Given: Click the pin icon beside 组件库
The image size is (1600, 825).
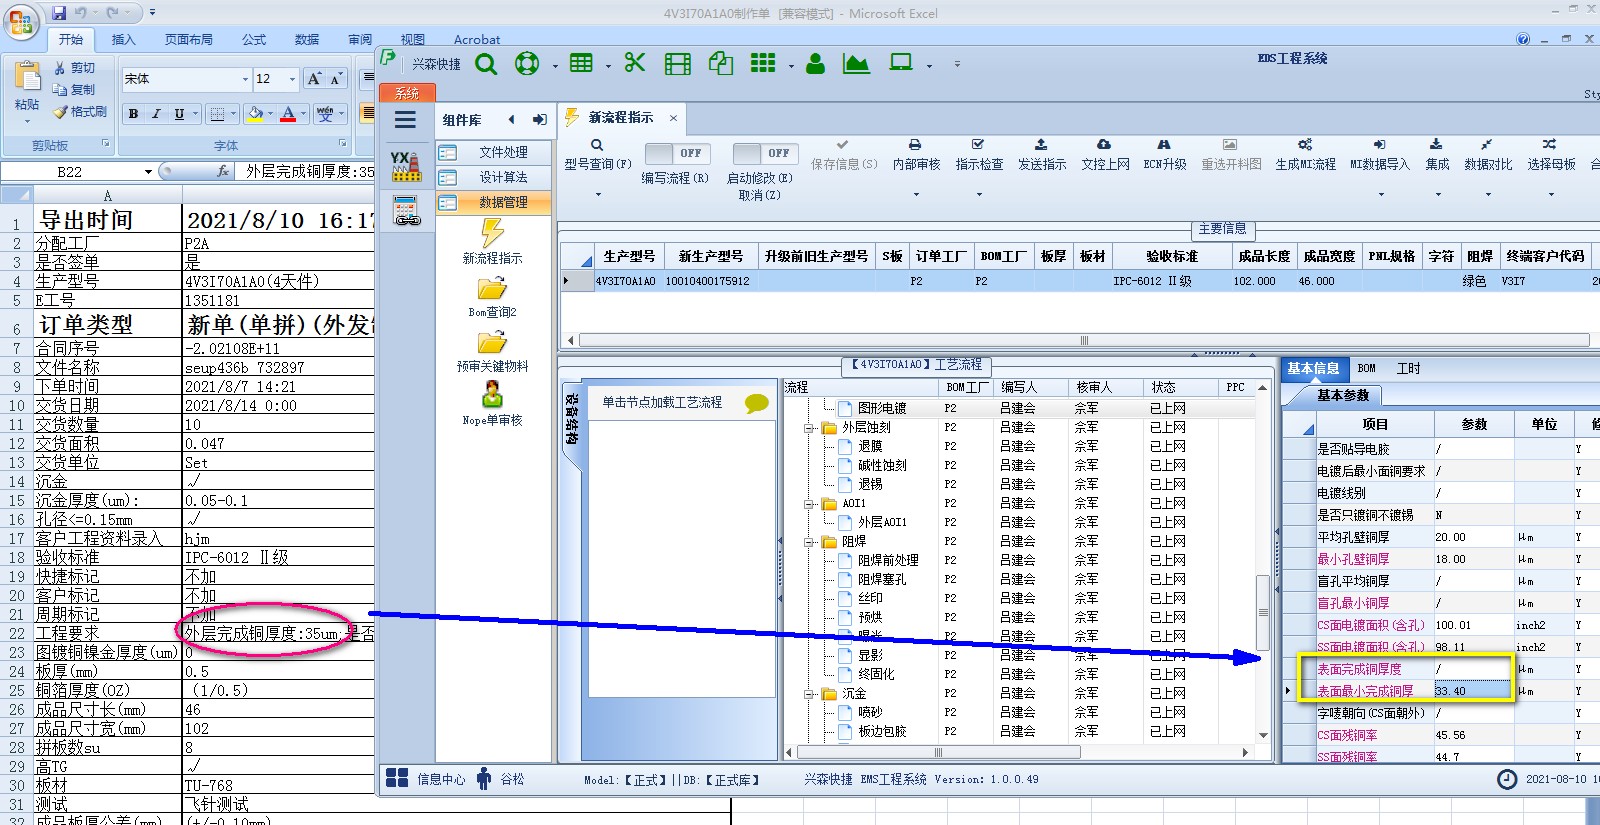Looking at the screenshot, I should (540, 119).
